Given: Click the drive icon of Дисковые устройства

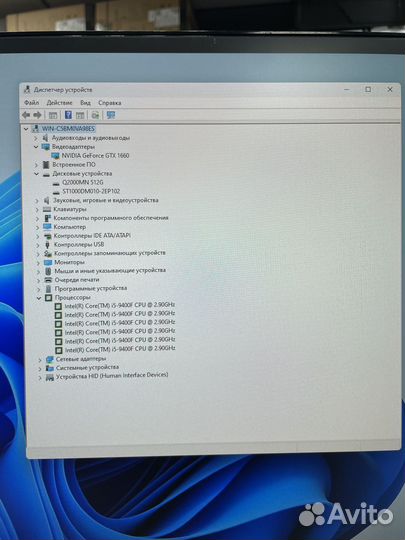Looking at the screenshot, I should pos(46,174).
